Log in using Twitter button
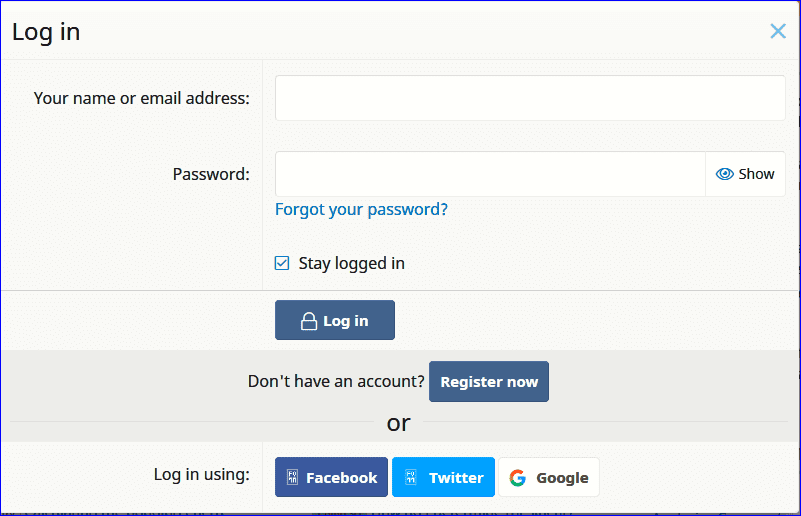 coord(443,477)
